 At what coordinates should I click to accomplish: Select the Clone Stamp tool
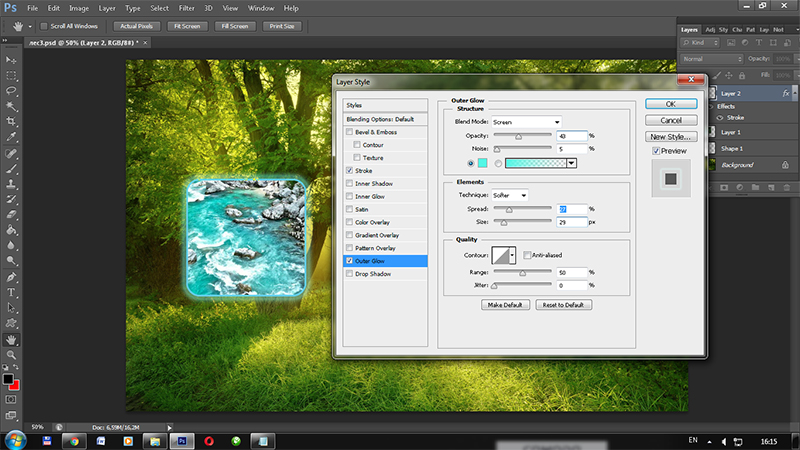click(11, 184)
